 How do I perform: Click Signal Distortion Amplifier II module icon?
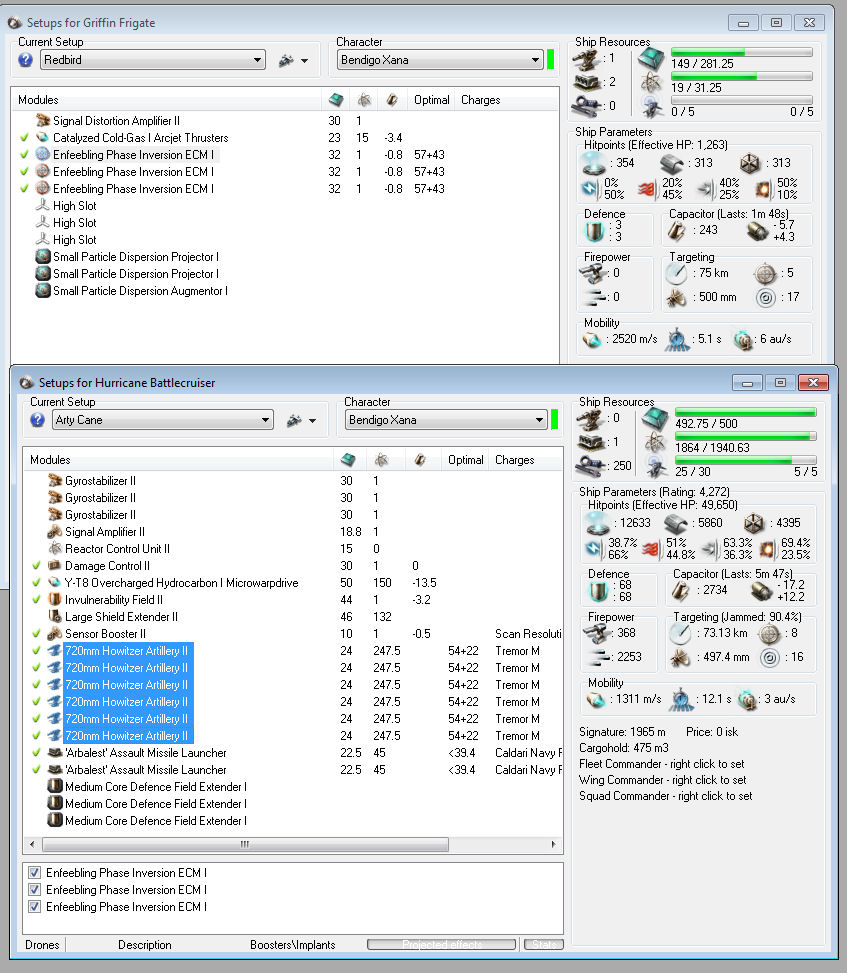click(x=43, y=120)
